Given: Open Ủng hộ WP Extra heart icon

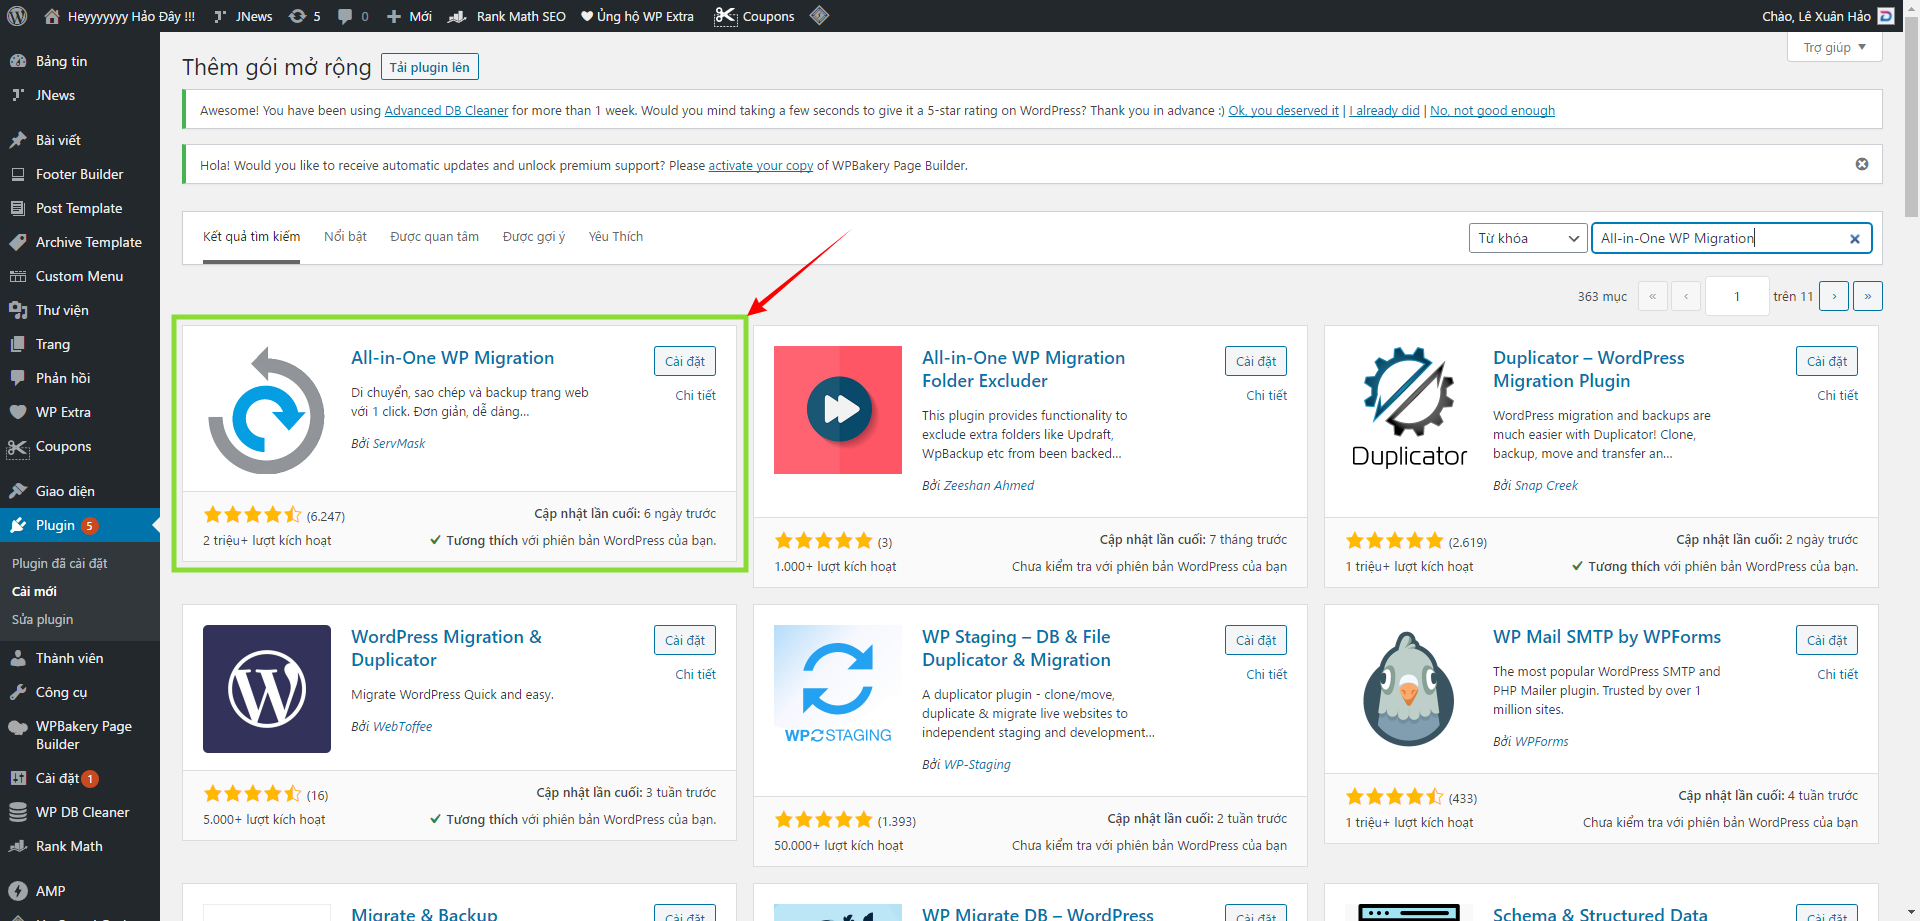Looking at the screenshot, I should tap(585, 16).
